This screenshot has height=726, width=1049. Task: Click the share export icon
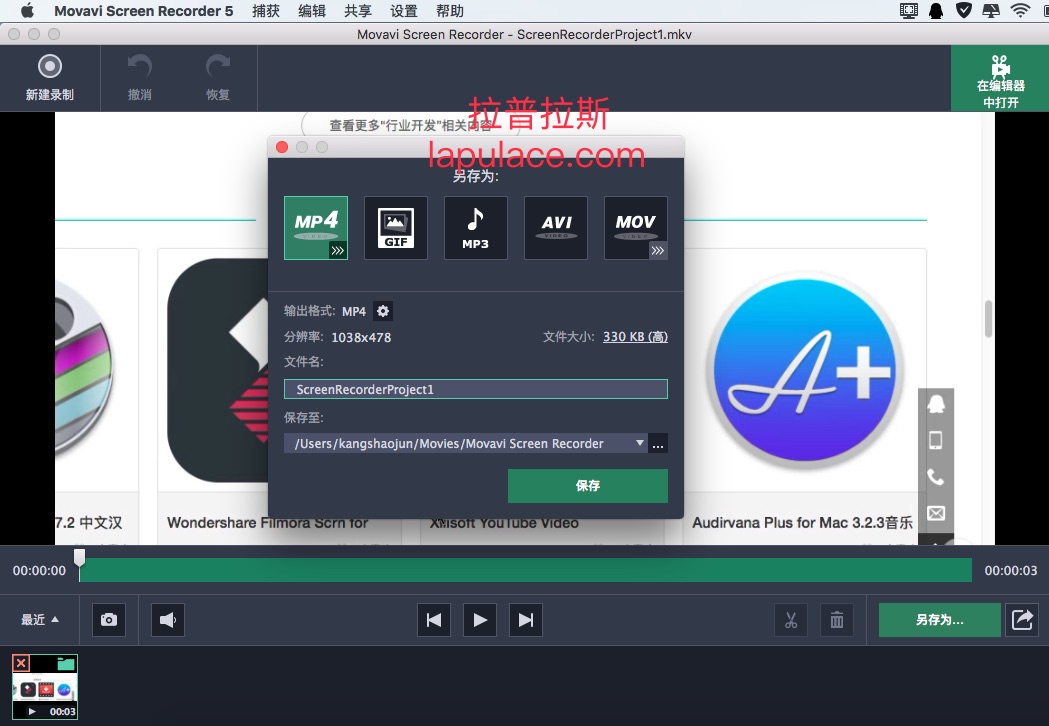[x=1022, y=620]
